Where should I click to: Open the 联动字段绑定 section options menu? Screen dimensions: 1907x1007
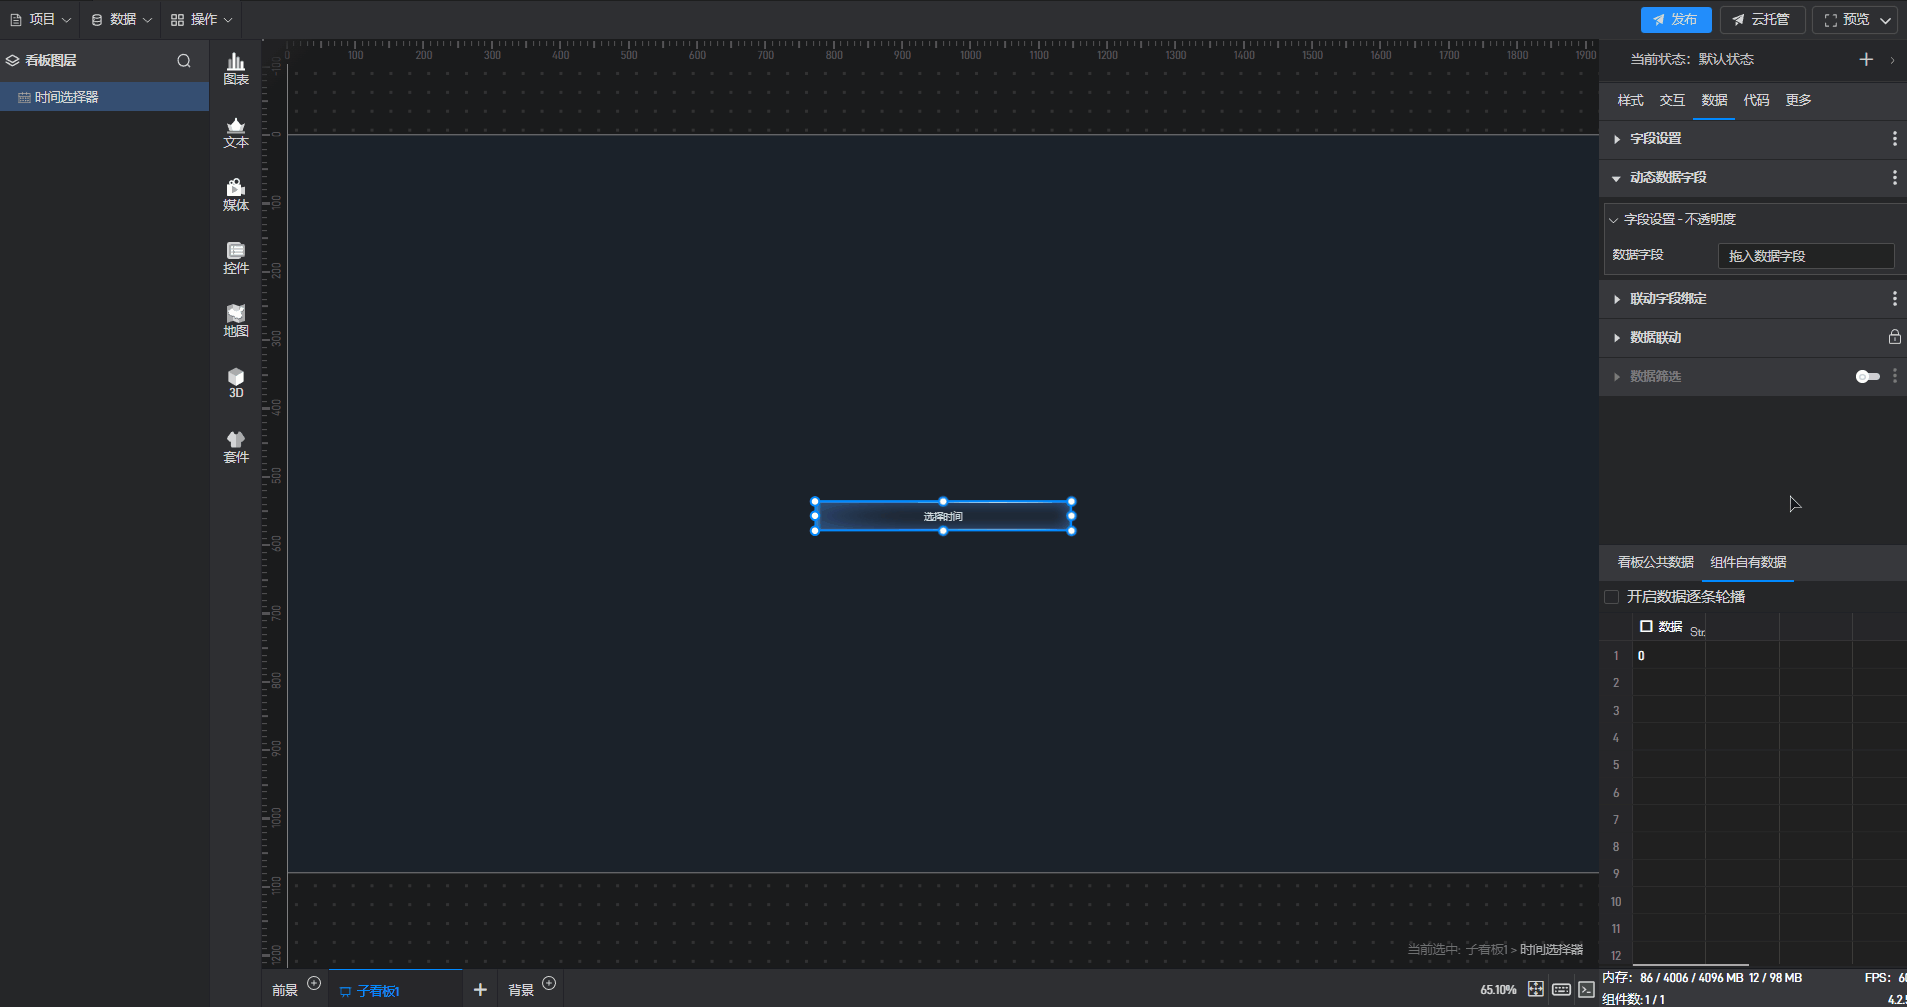tap(1894, 299)
